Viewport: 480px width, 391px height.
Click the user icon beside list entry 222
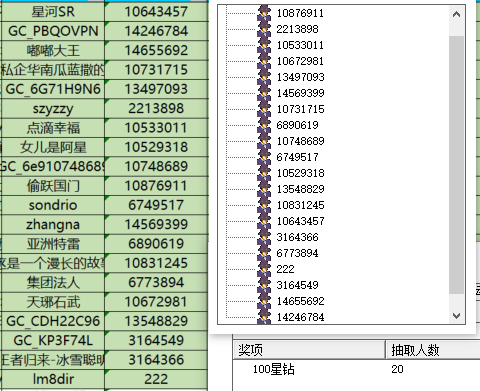tap(264, 269)
